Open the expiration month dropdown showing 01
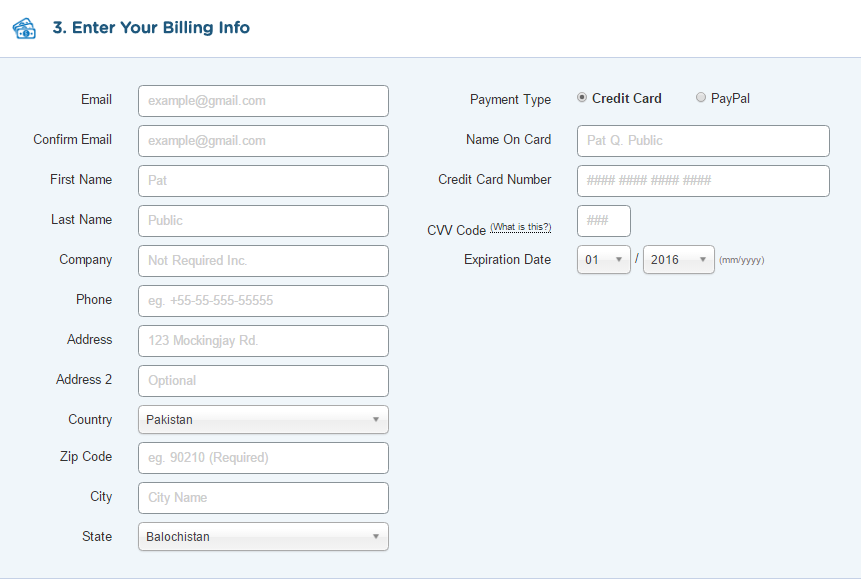 click(x=603, y=258)
